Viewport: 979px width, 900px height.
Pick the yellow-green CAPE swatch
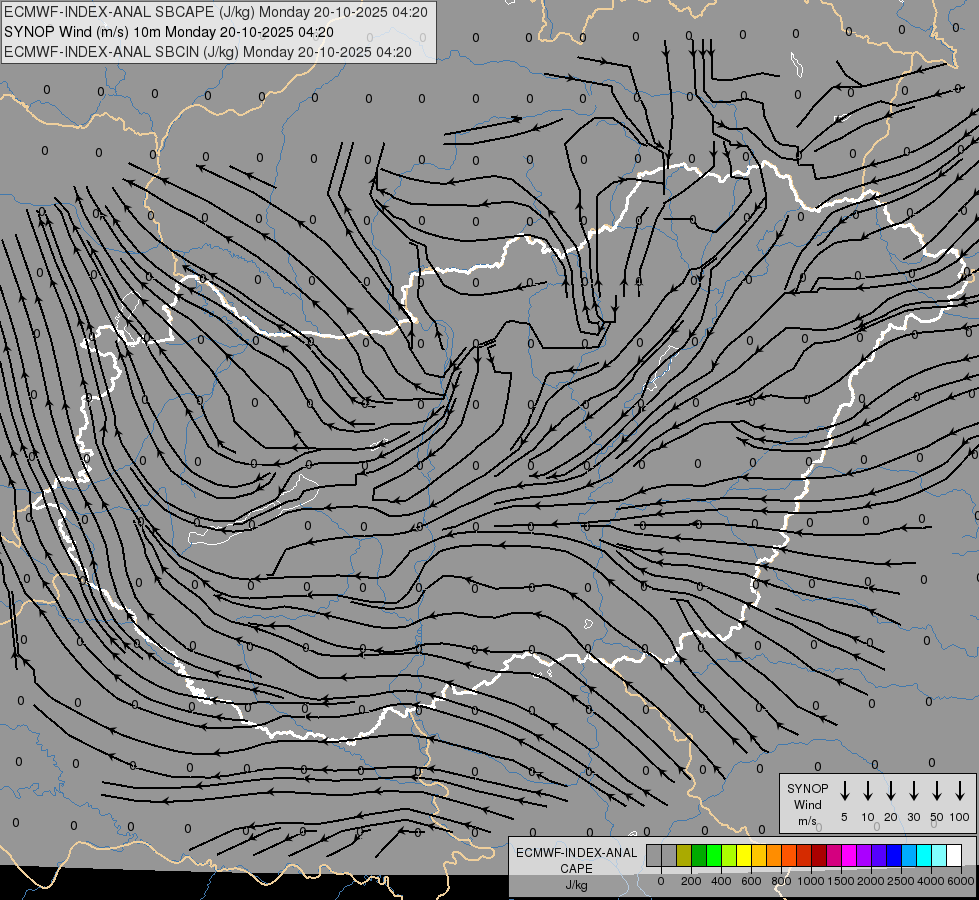[x=729, y=855]
